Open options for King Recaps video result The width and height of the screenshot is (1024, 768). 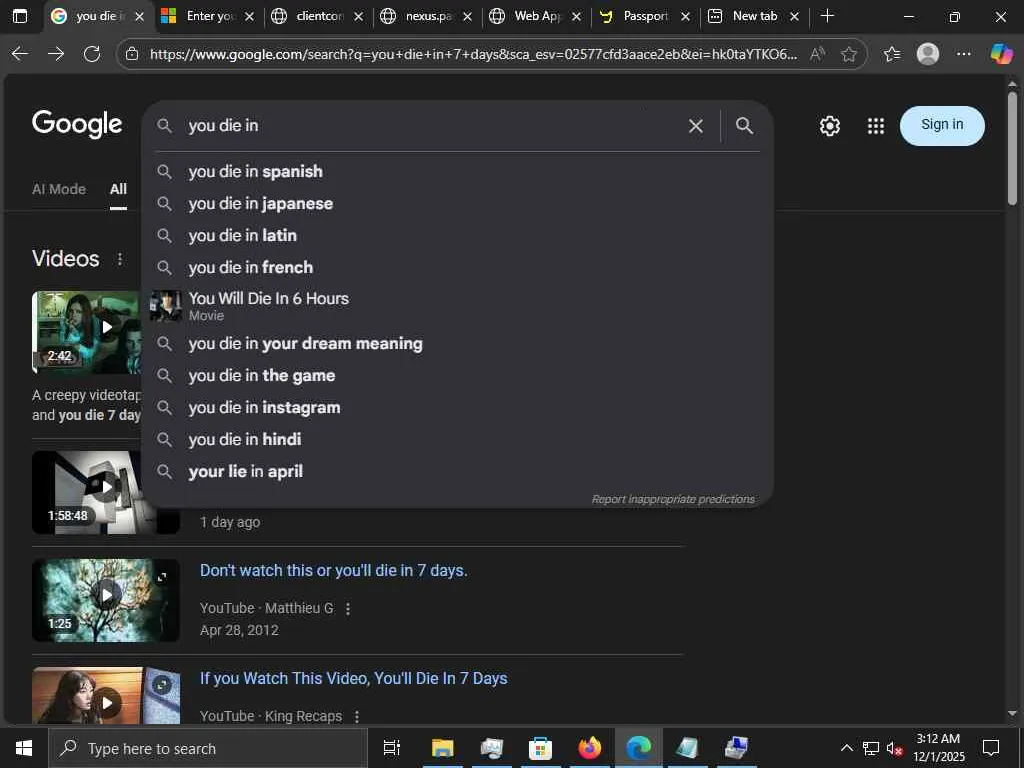357,716
